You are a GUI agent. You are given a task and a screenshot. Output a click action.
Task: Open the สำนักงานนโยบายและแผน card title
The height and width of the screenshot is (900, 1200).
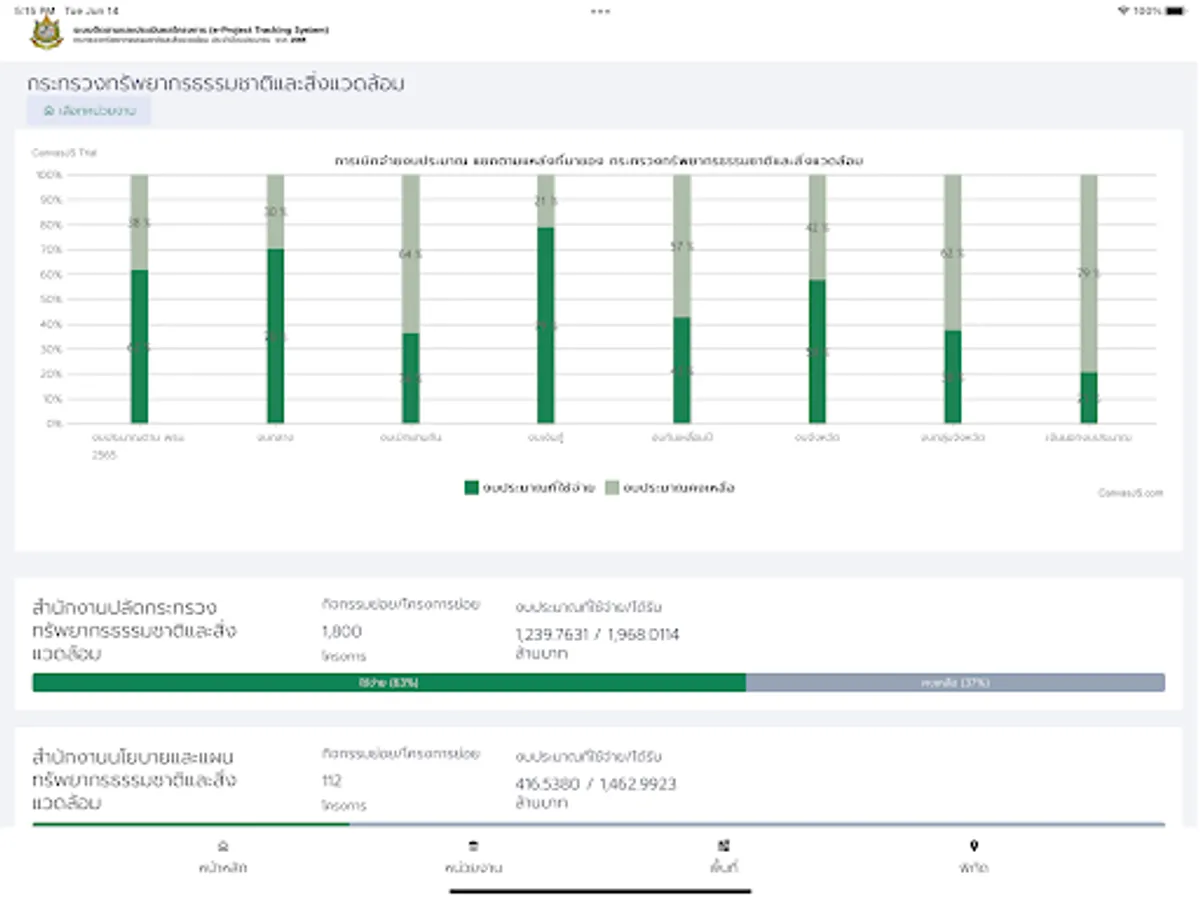coord(134,779)
